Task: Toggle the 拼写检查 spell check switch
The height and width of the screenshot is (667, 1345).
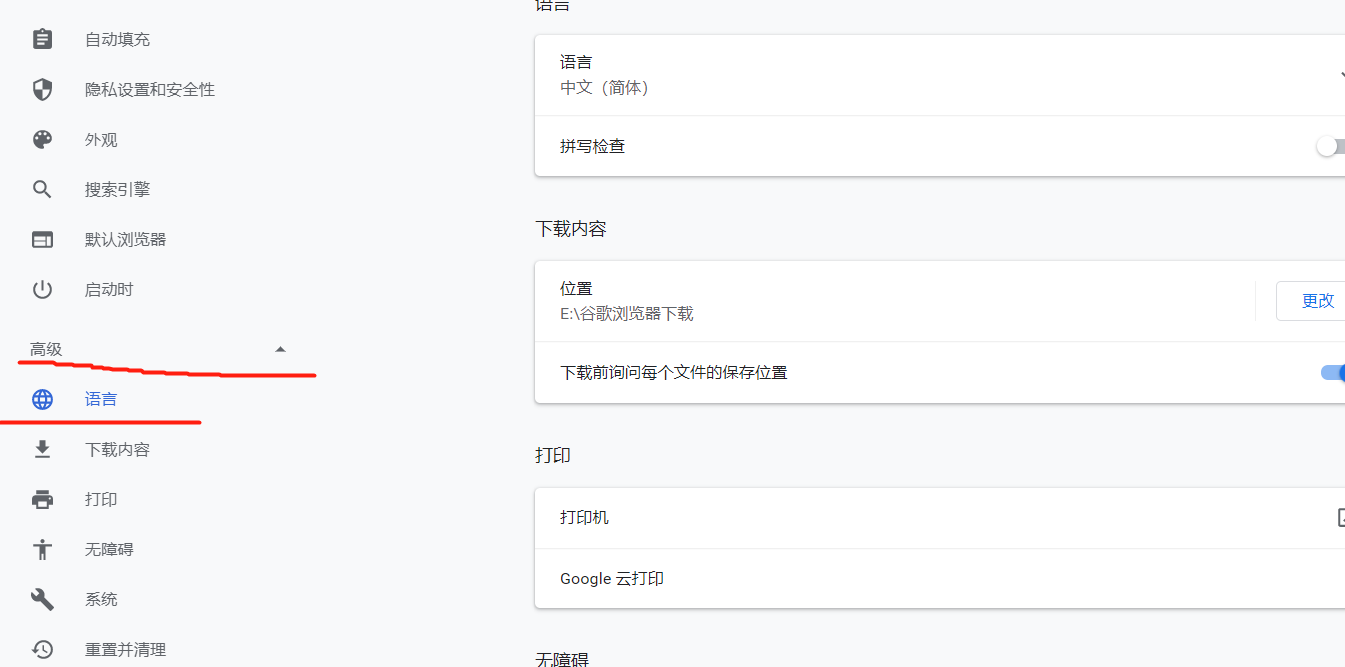Action: click(x=1330, y=146)
